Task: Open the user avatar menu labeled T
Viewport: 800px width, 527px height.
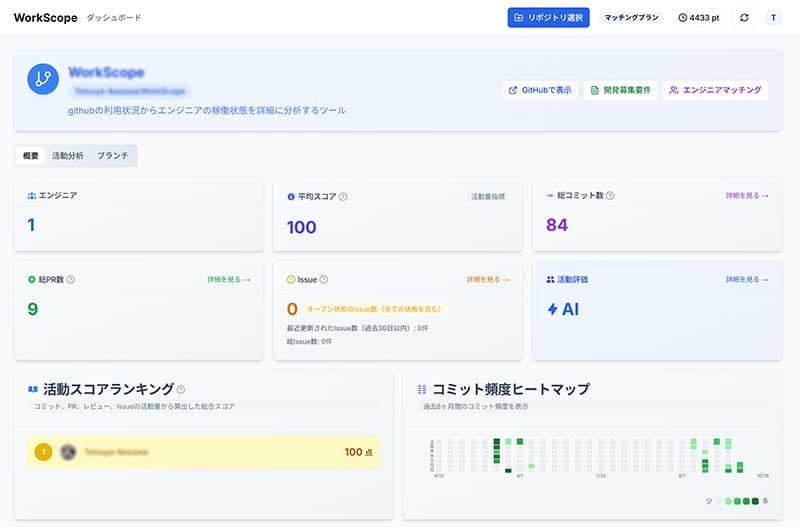Action: point(773,18)
